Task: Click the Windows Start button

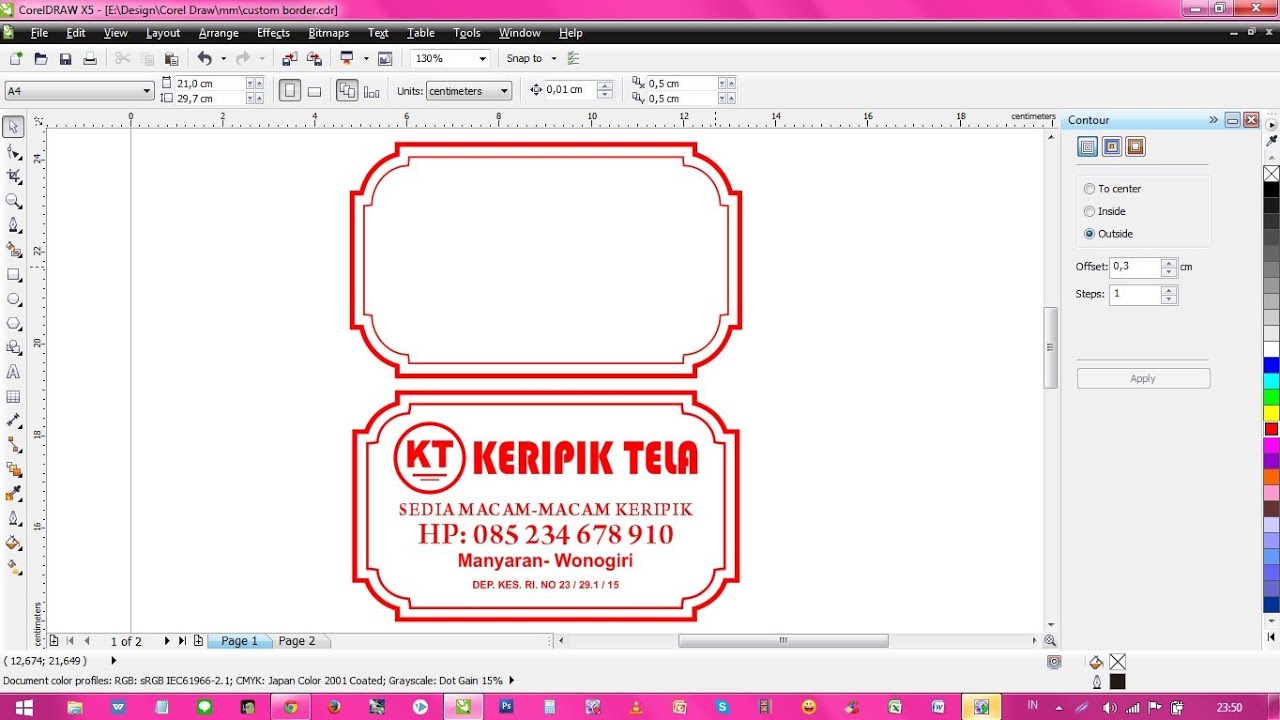Action: pyautogui.click(x=24, y=707)
